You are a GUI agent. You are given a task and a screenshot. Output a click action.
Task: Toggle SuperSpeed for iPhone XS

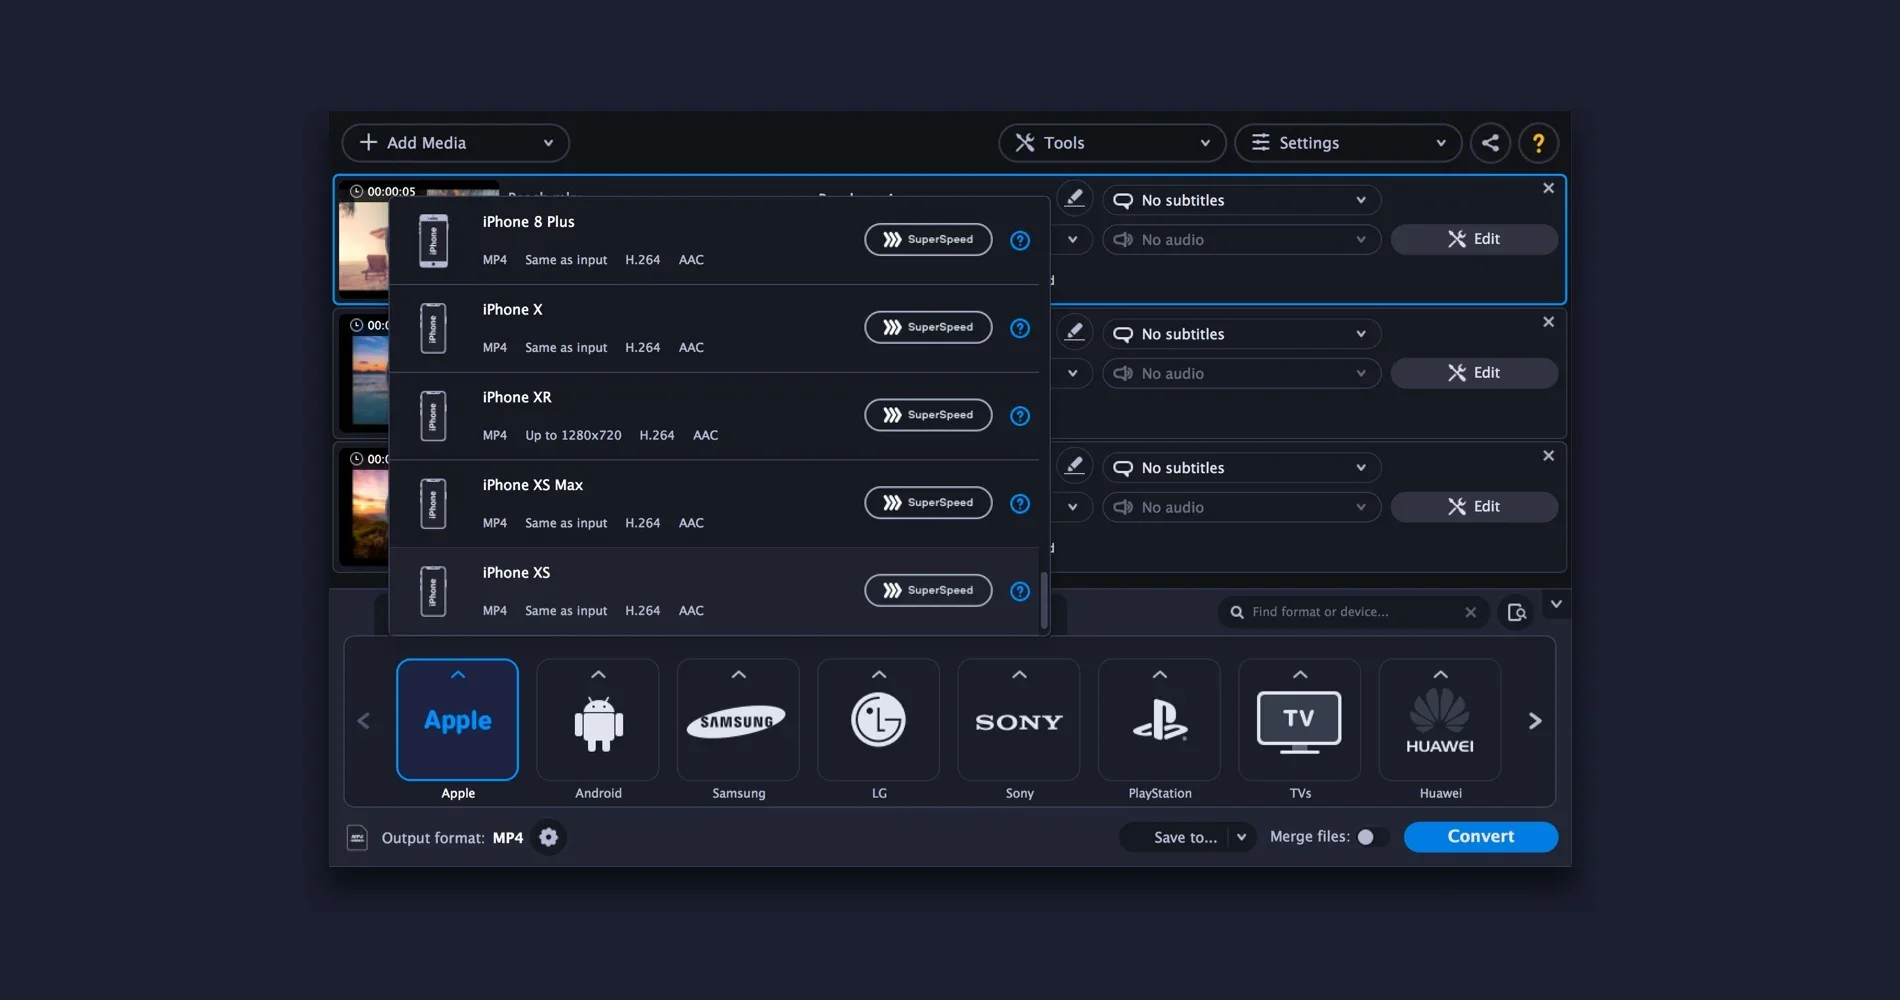click(x=928, y=590)
